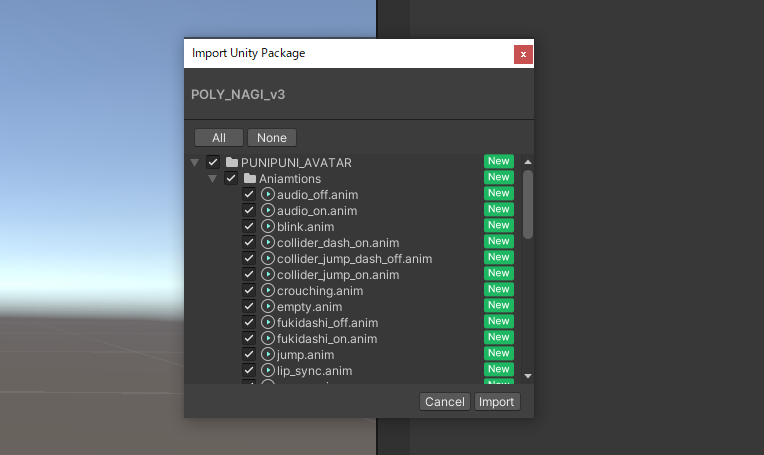This screenshot has height=455, width=764.
Task: Click the collider_jump_dash_off.anim clip icon
Action: (x=267, y=258)
